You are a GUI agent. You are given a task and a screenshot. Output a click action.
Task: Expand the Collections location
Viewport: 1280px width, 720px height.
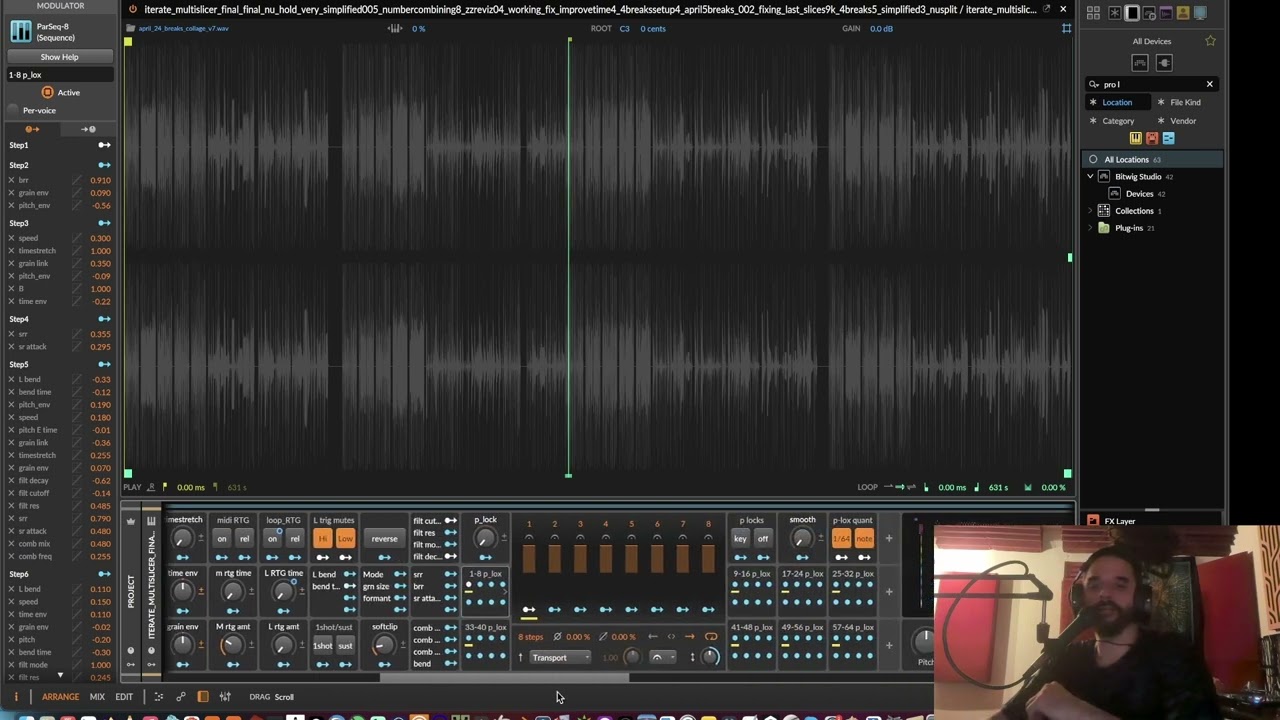click(1090, 211)
